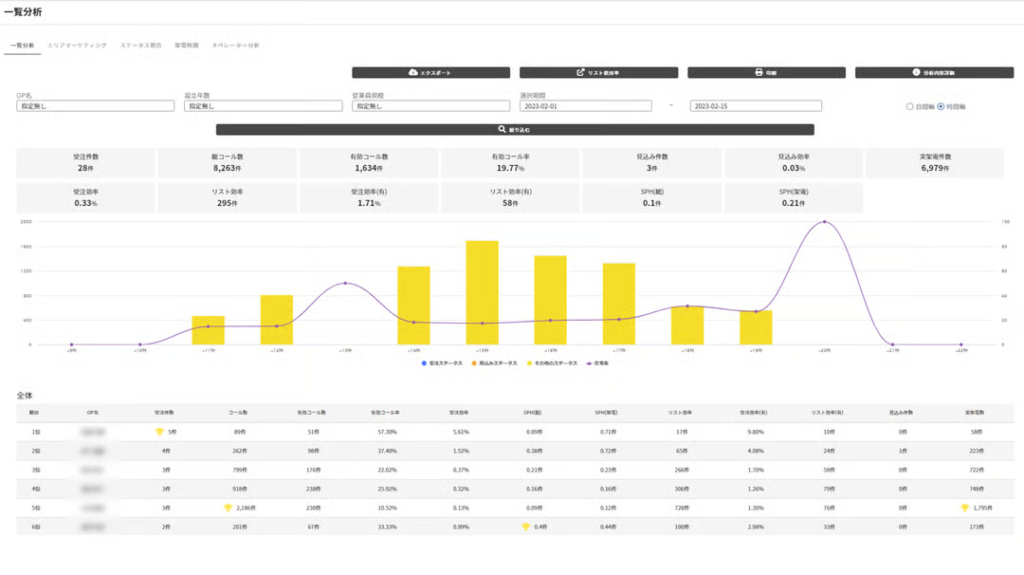Screen dimensions: 1024x575
Task: Switch to the エリアマーケティング tab
Action: coord(77,46)
